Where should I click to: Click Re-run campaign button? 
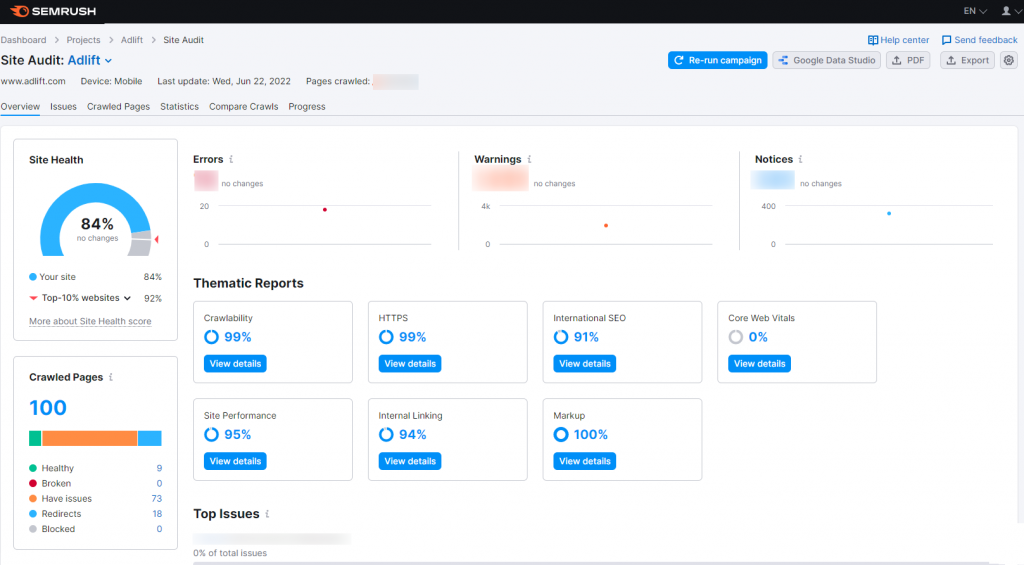pyautogui.click(x=718, y=60)
